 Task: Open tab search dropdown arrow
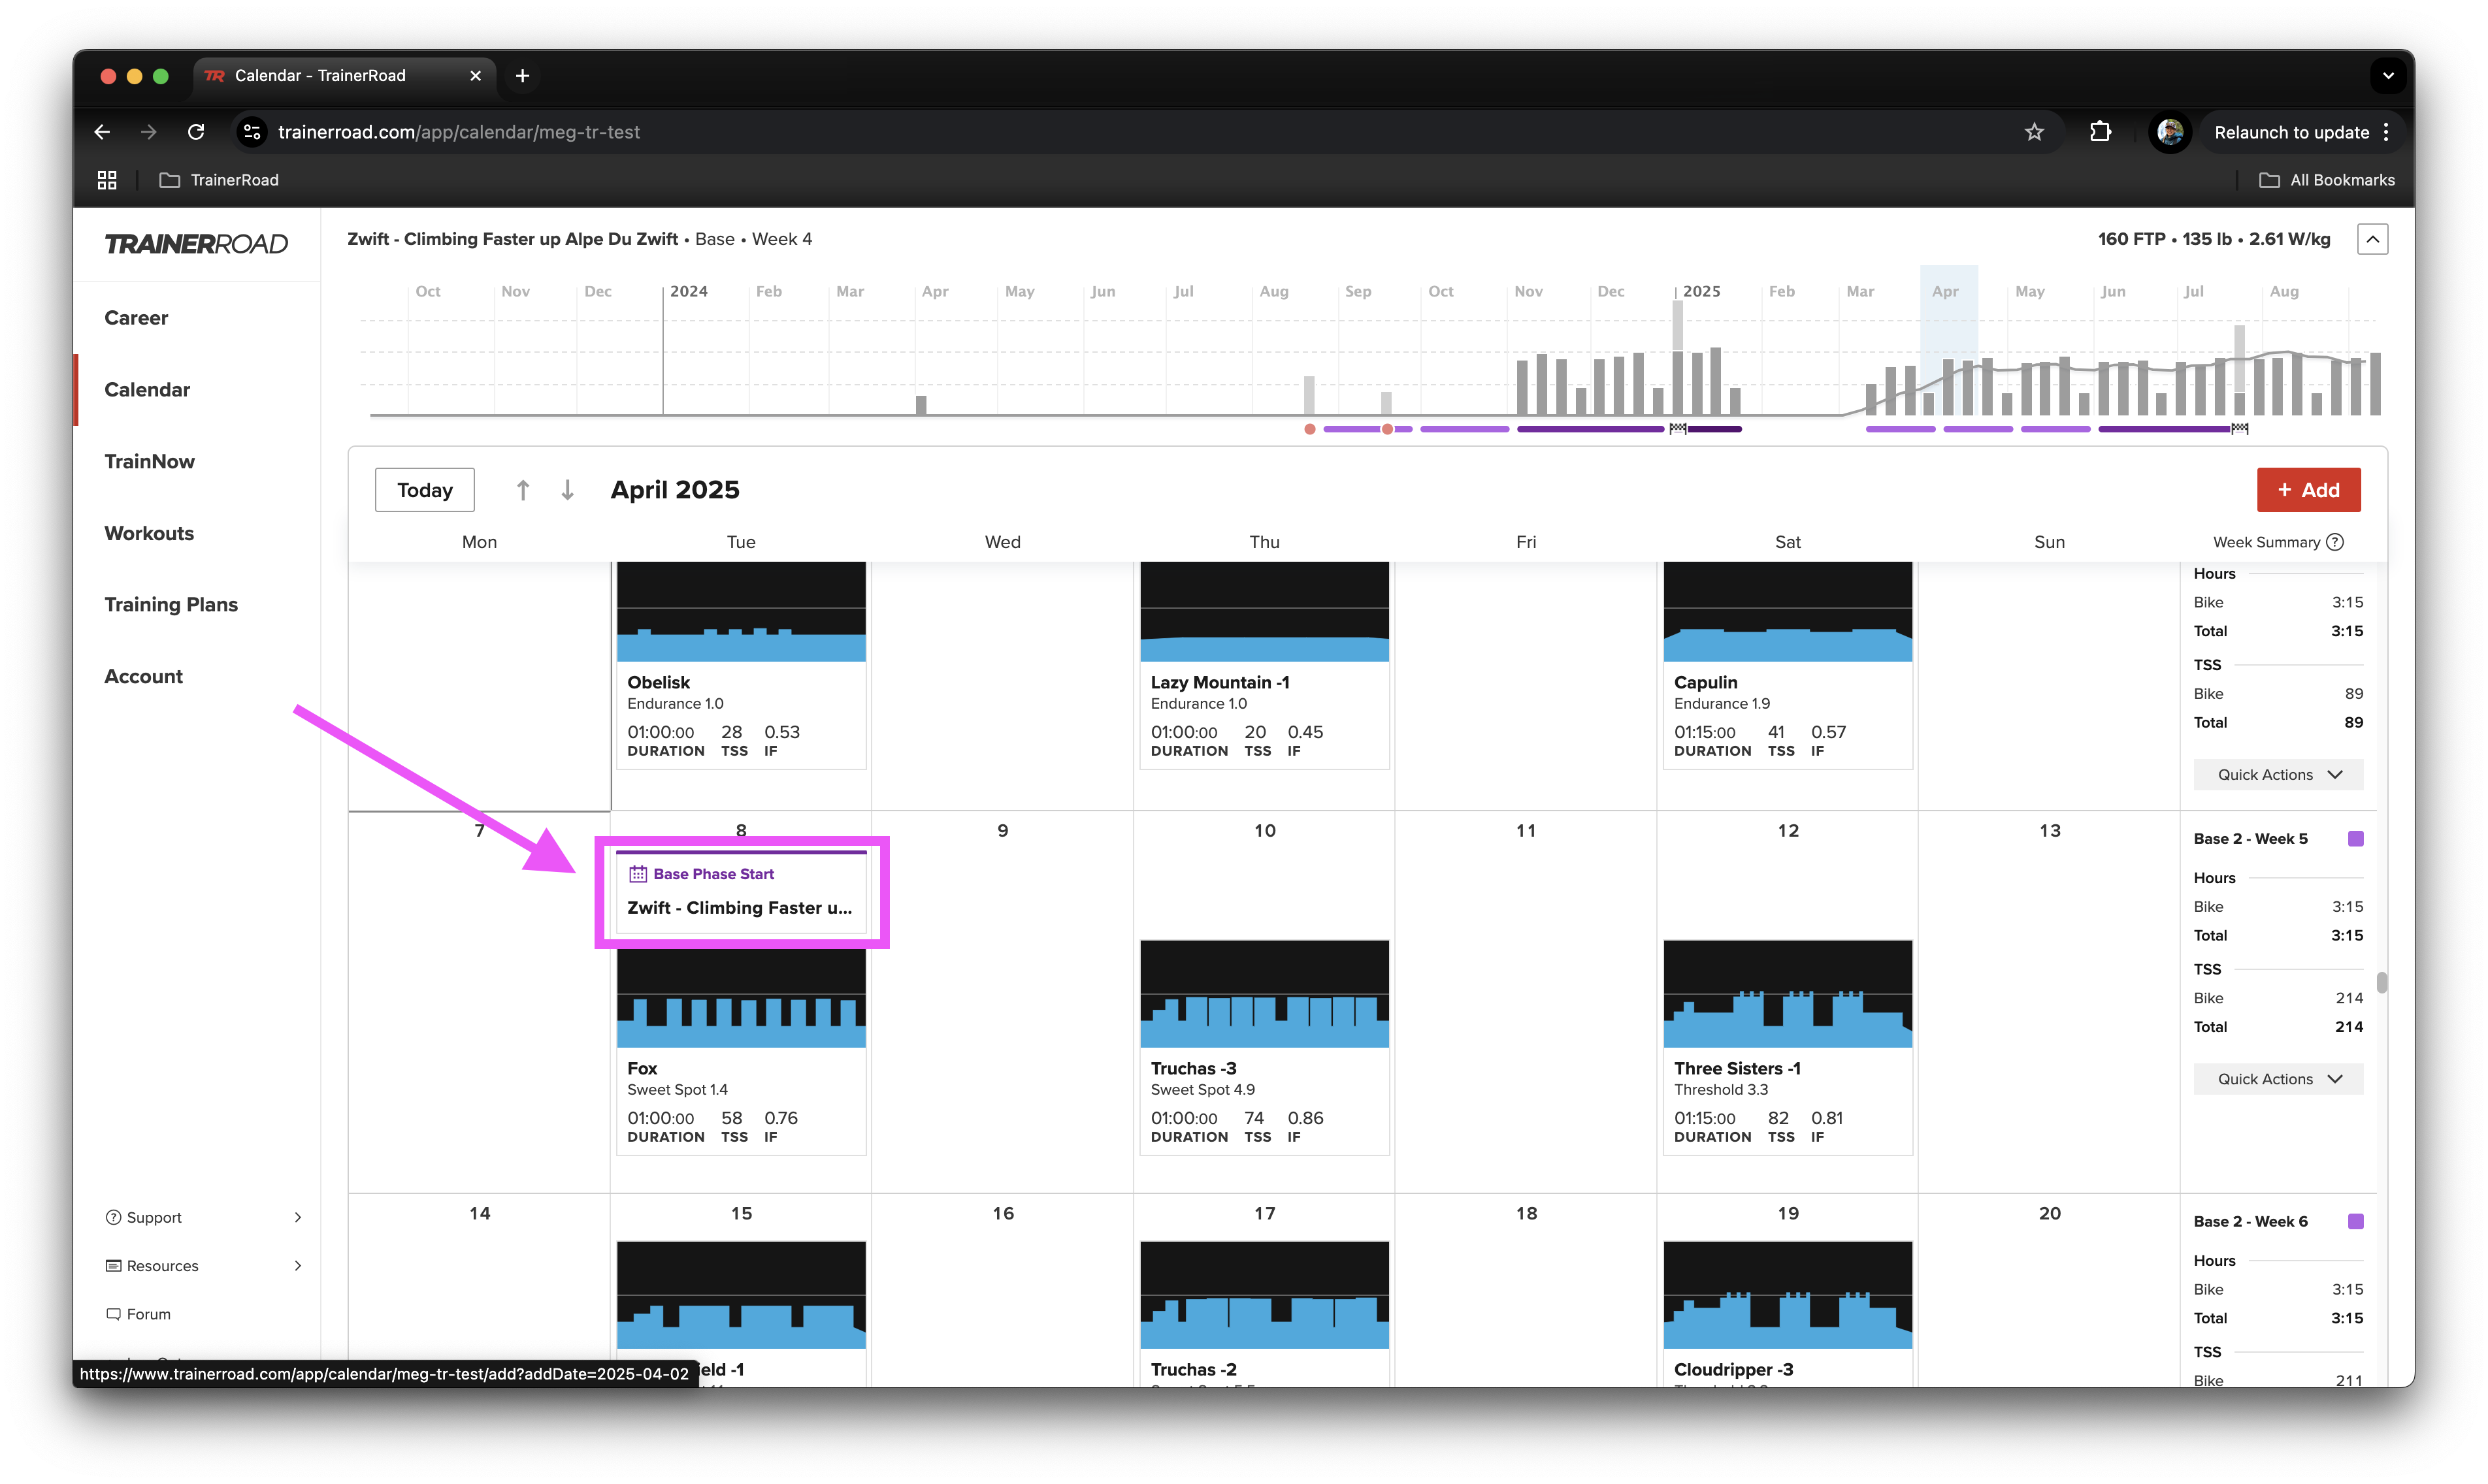click(2388, 76)
